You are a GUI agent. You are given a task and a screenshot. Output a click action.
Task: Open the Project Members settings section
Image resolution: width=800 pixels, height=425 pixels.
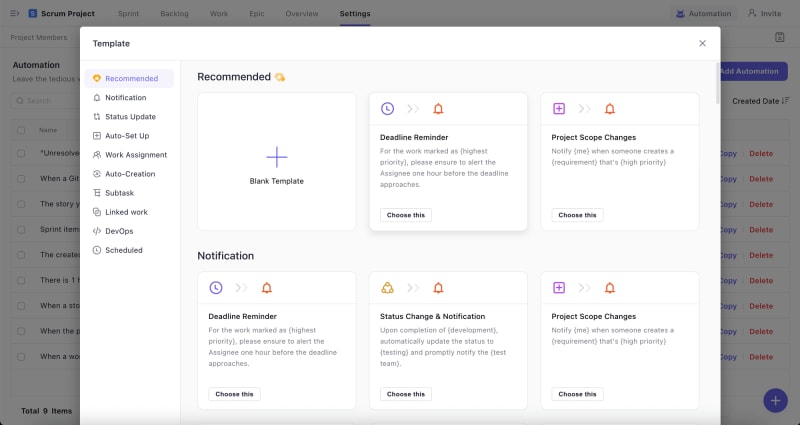pyautogui.click(x=39, y=37)
